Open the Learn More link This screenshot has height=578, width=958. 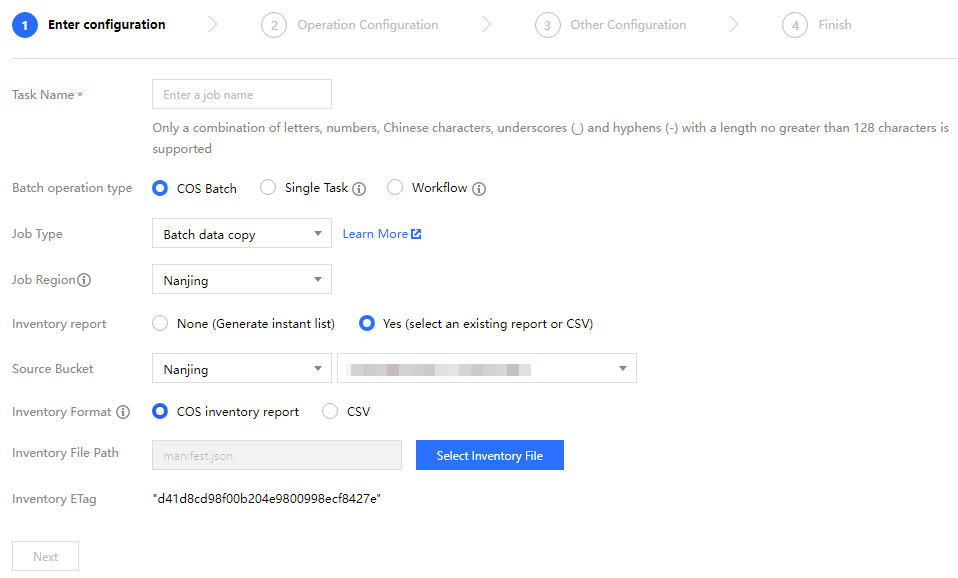pyautogui.click(x=375, y=234)
